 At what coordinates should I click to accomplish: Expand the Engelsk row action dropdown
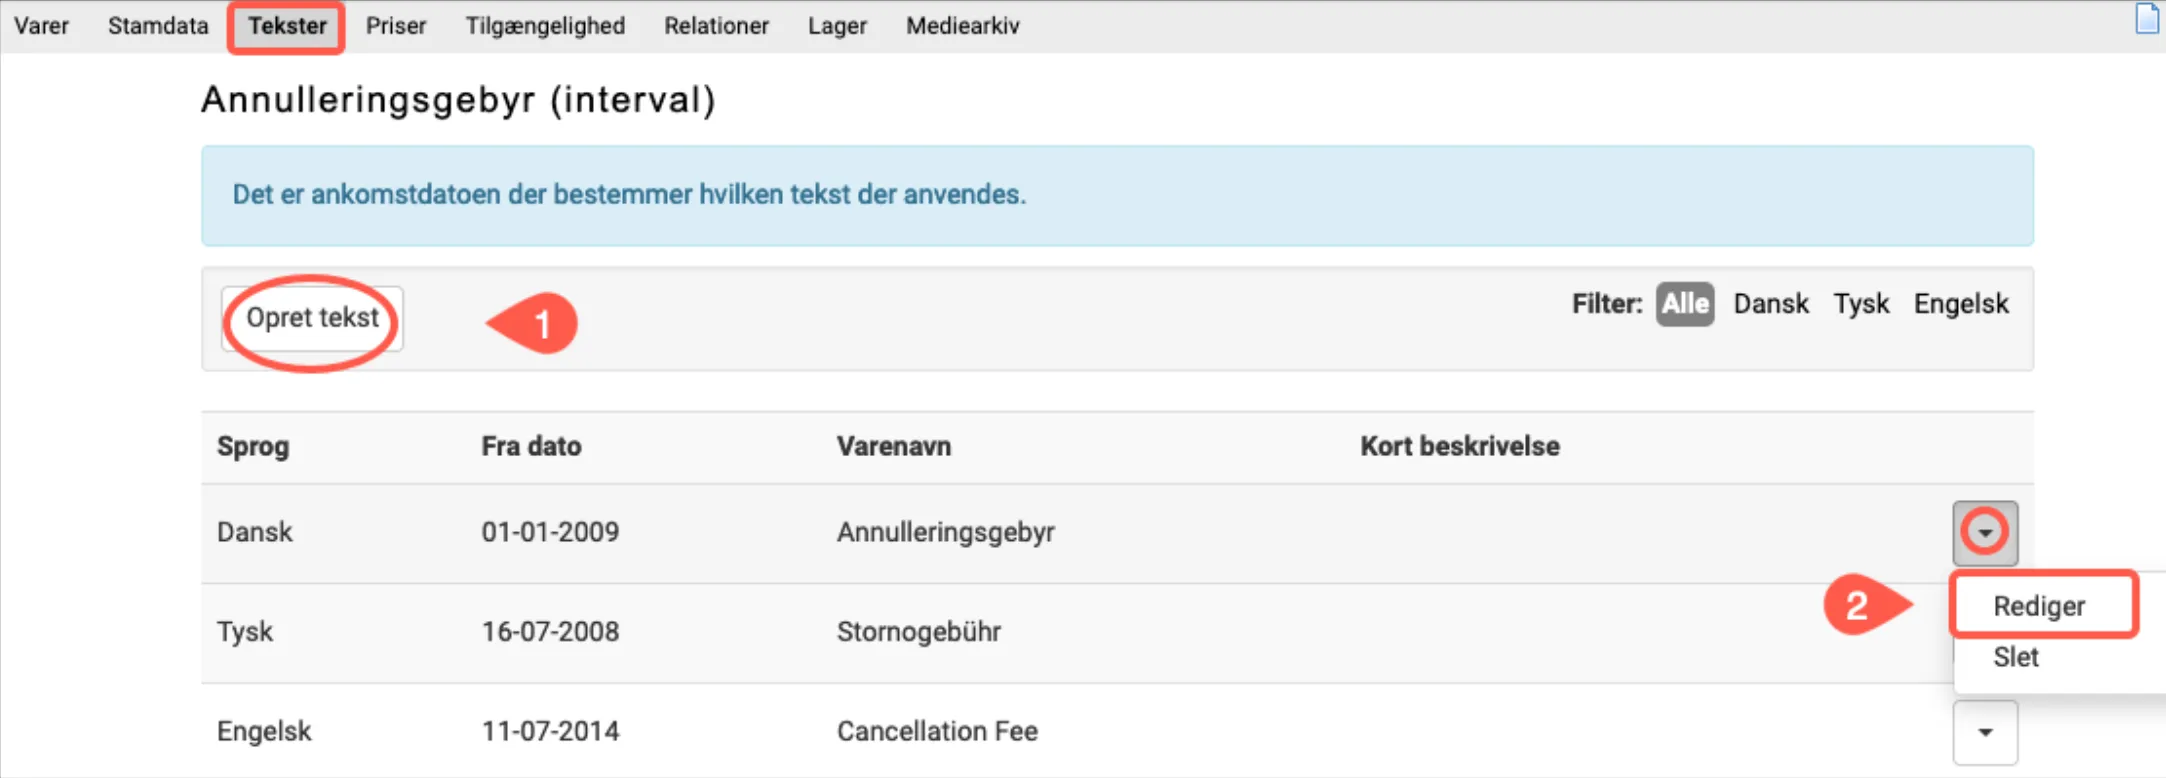(1985, 732)
